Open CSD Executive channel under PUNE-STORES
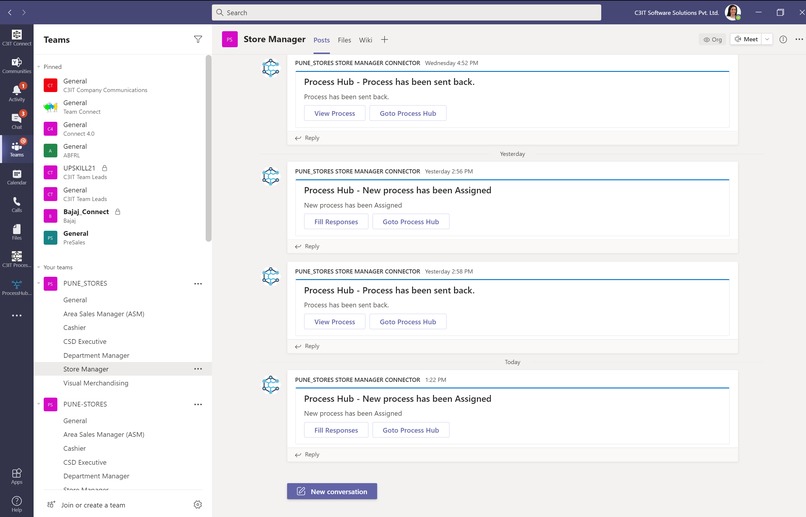Viewport: 806px width, 517px height. pyautogui.click(x=85, y=462)
